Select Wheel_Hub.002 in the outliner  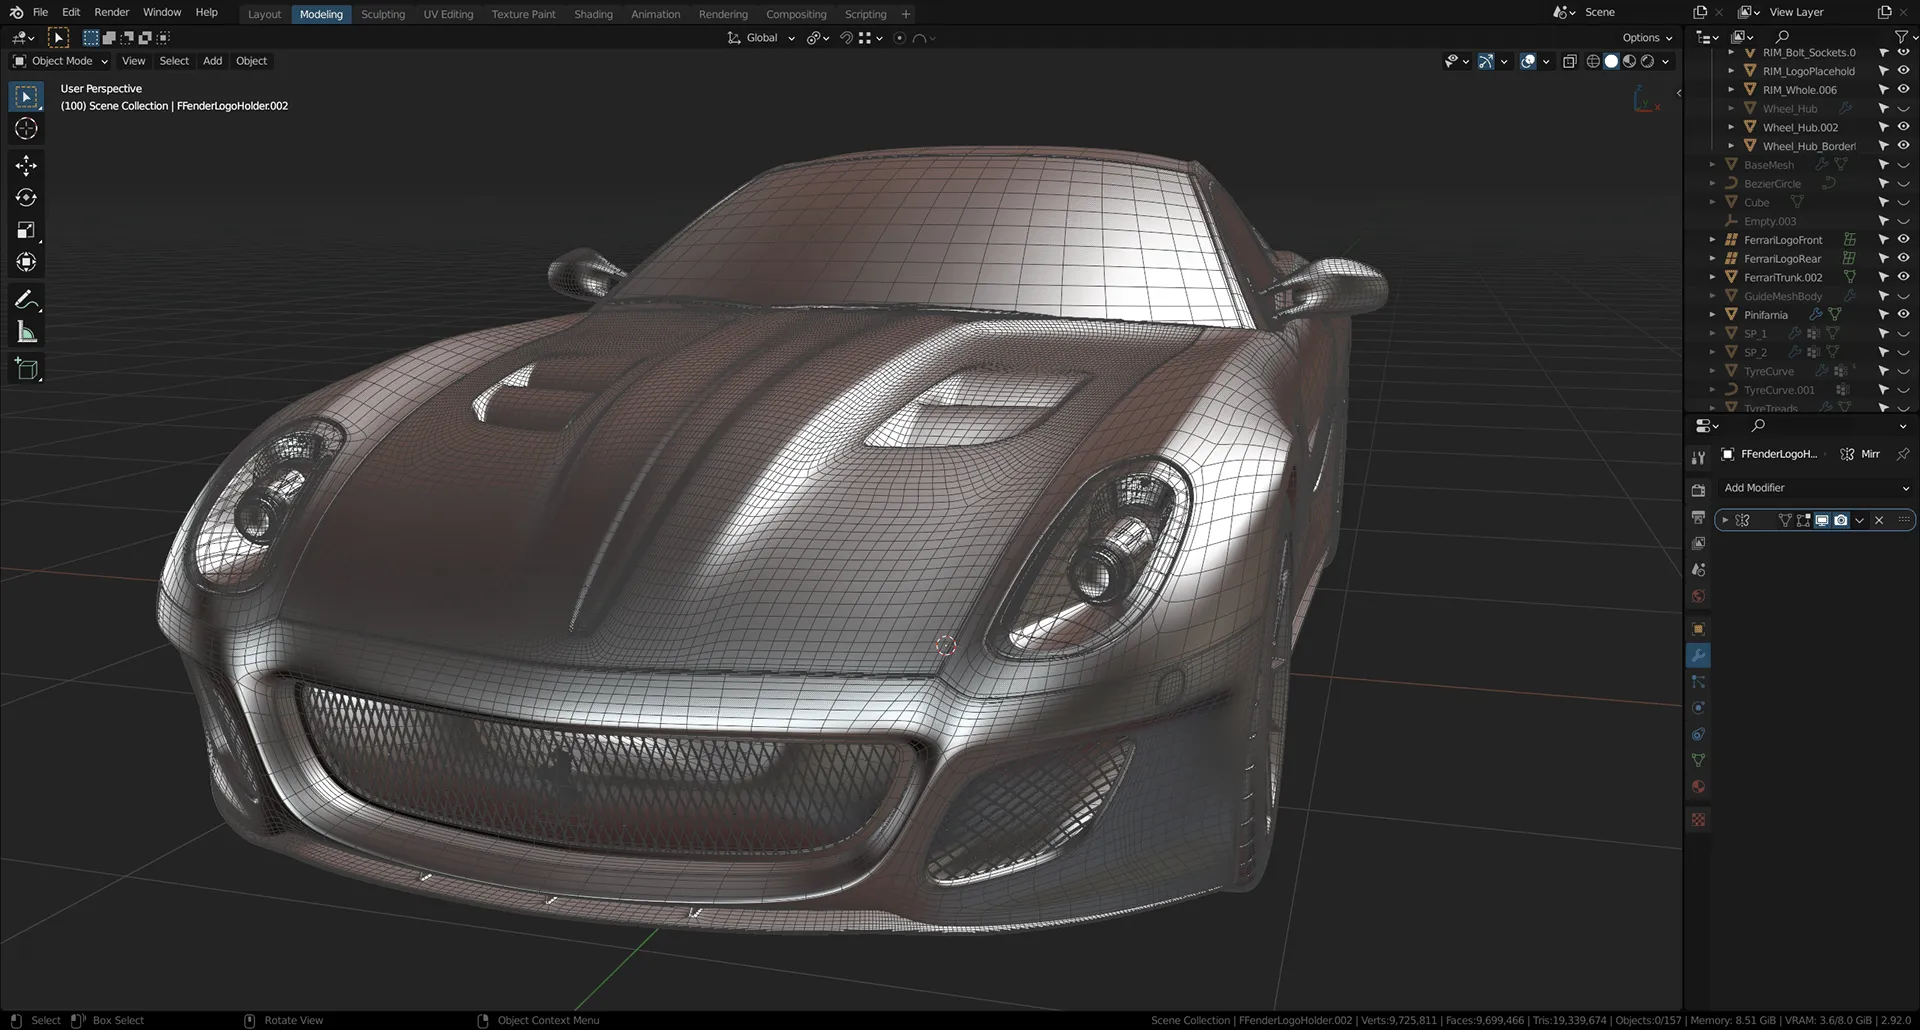[x=1800, y=127]
